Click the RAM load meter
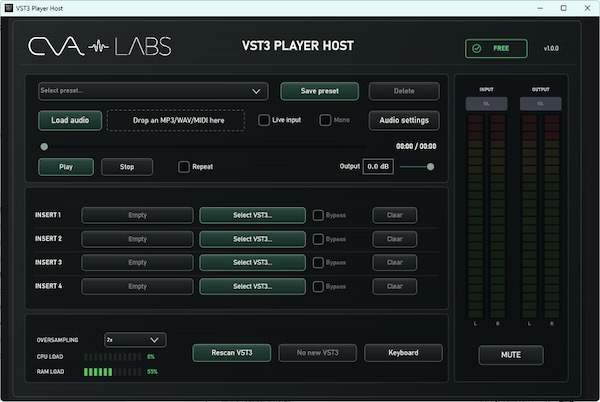600x402 pixels. [x=112, y=372]
